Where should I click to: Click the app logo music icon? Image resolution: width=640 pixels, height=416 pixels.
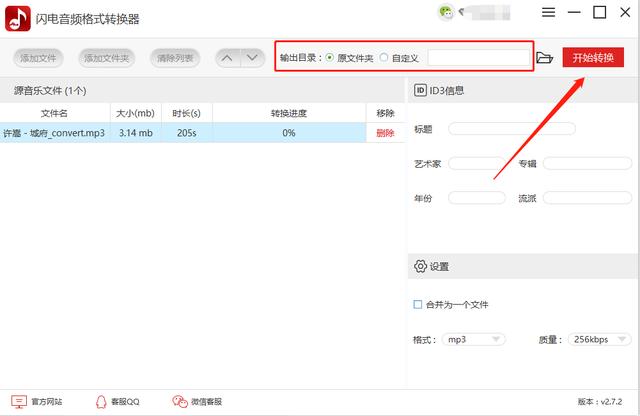18,18
